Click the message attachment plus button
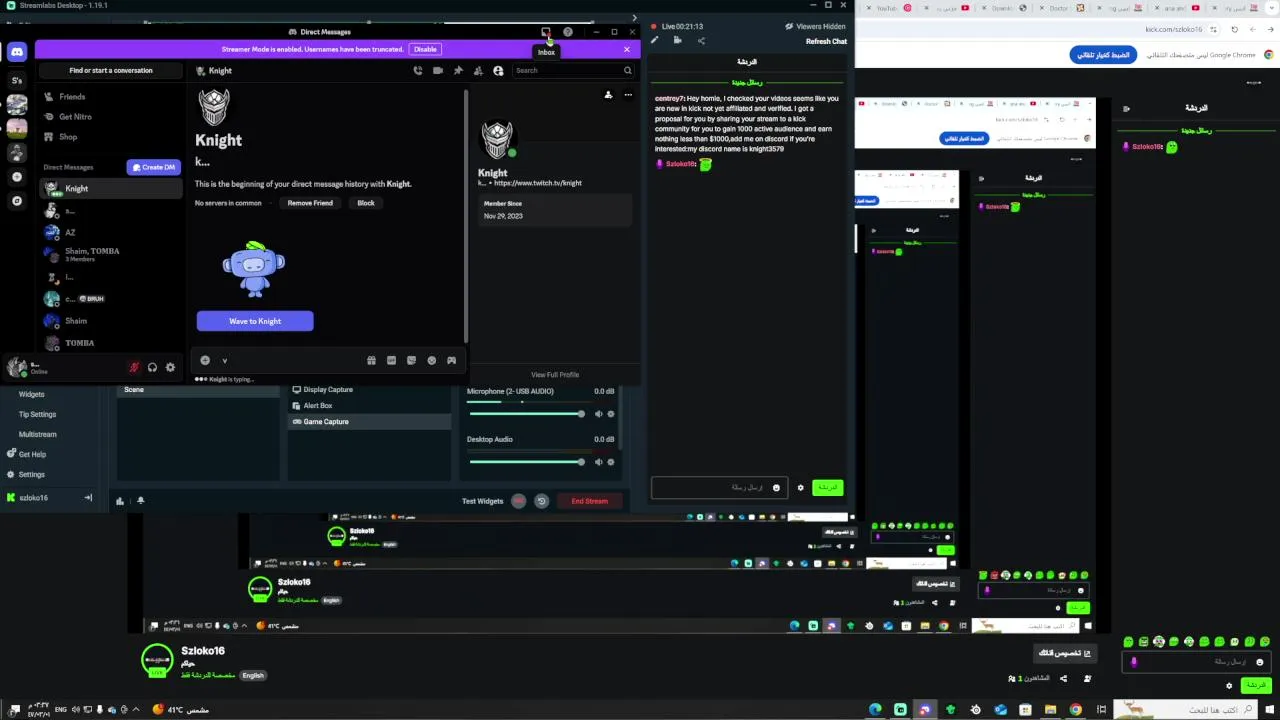Viewport: 1280px width, 720px height. 205,361
